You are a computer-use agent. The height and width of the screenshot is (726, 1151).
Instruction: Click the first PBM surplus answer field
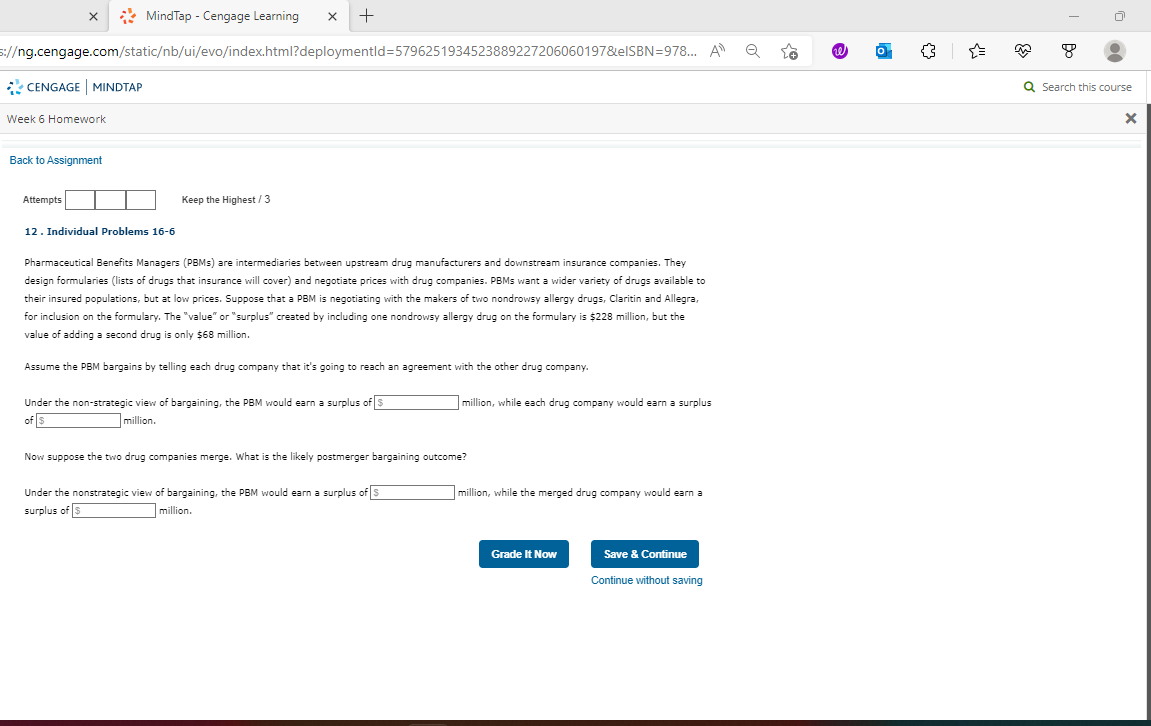[x=416, y=402]
